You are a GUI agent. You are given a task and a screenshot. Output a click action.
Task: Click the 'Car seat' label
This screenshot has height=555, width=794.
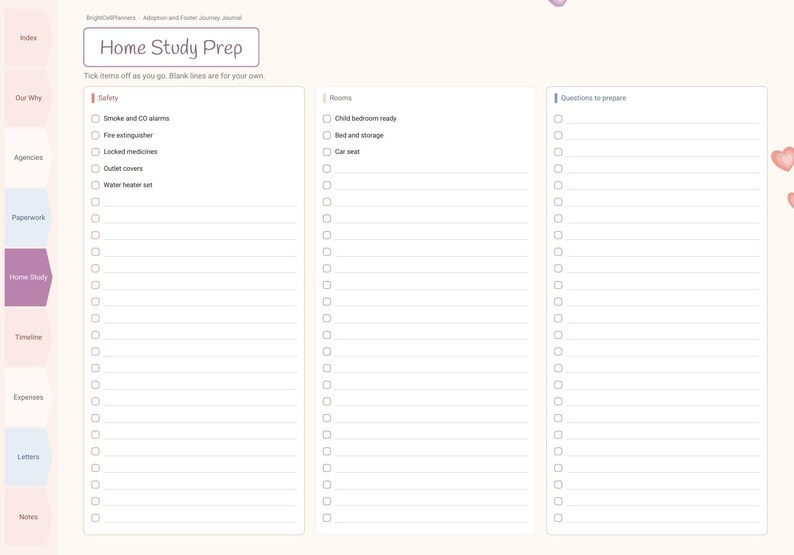(347, 151)
